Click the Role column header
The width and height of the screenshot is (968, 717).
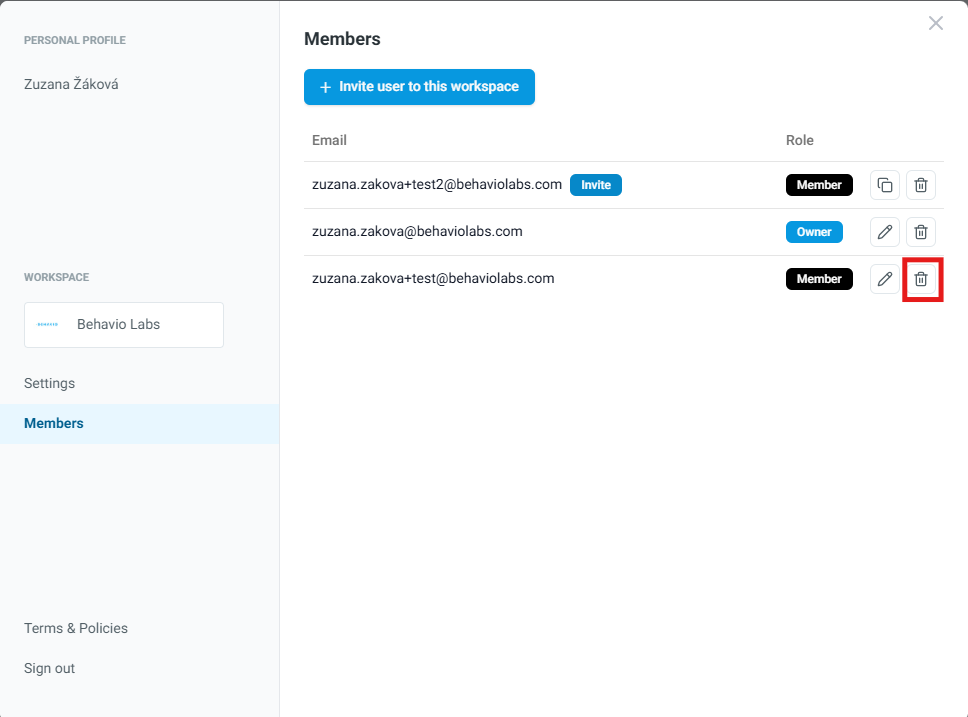800,141
